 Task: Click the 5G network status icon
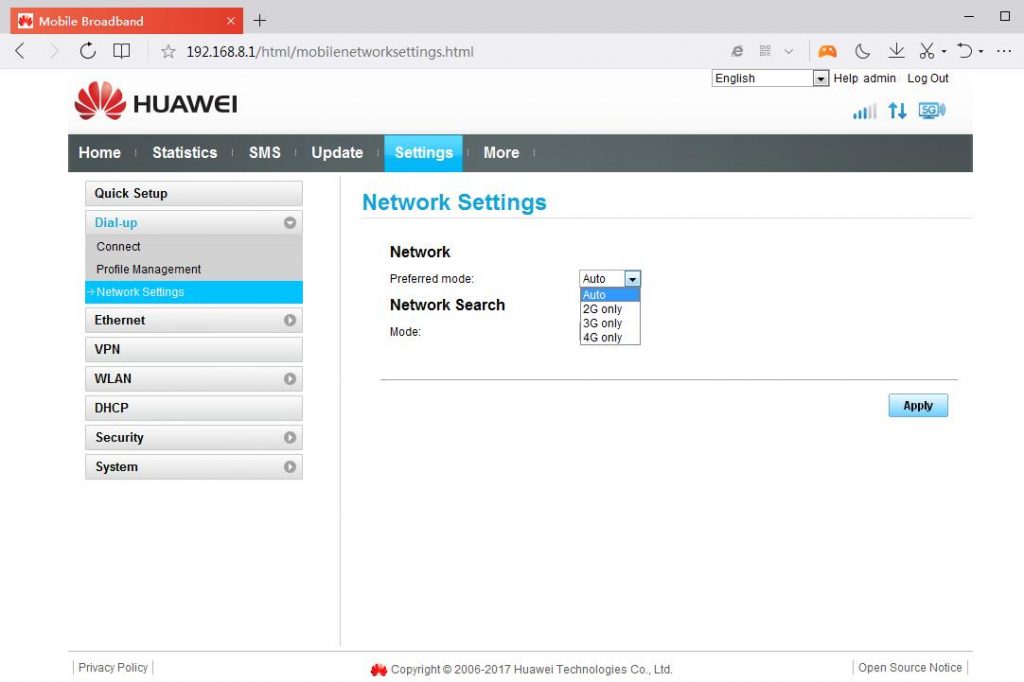coord(930,111)
